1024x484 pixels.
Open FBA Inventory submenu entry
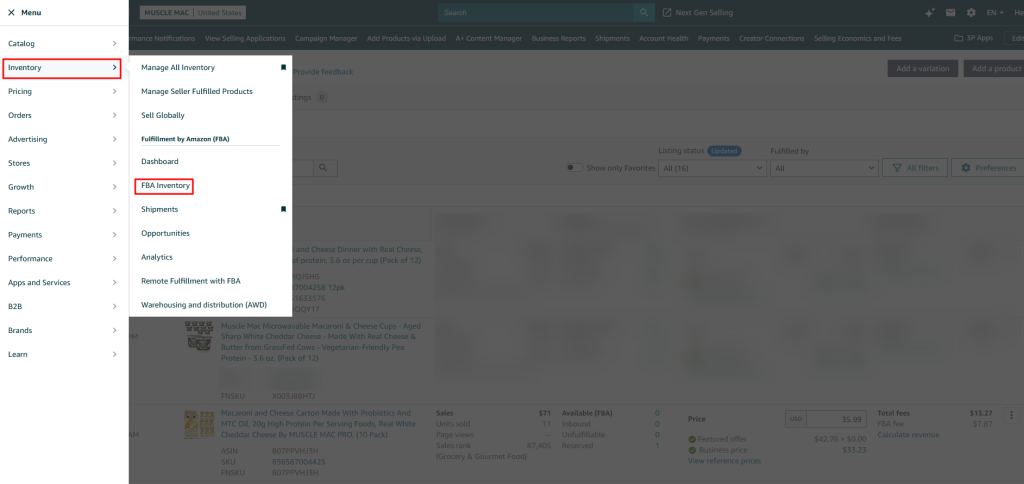165,186
